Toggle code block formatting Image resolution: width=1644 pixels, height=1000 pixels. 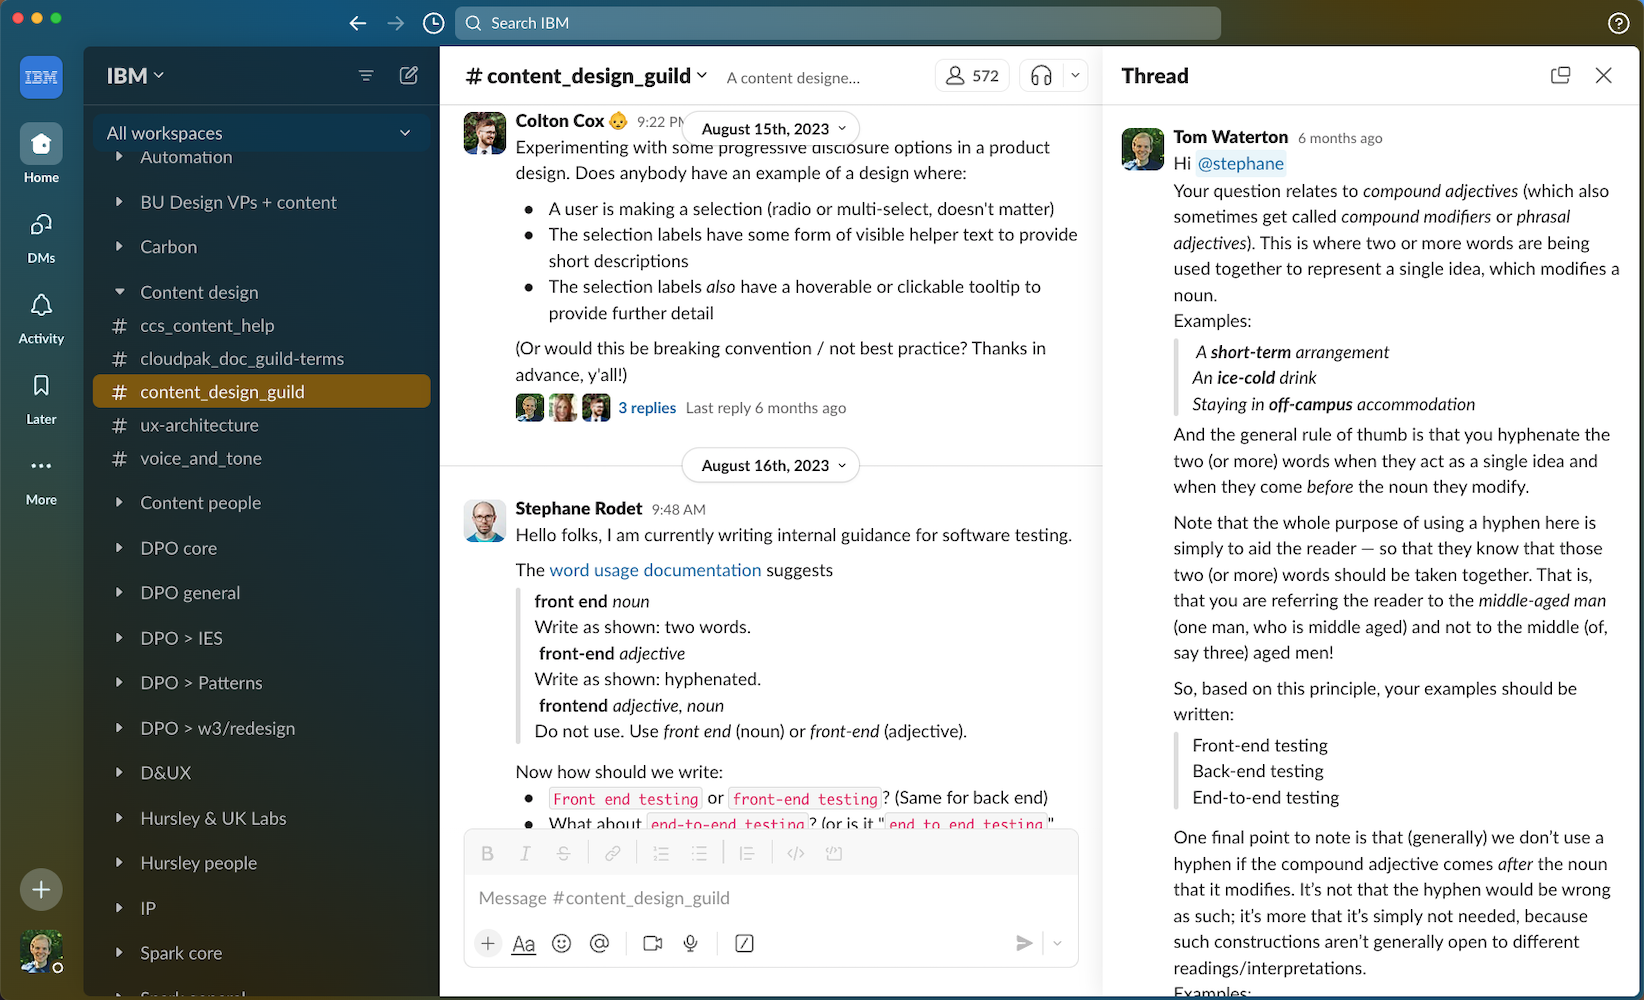(834, 853)
